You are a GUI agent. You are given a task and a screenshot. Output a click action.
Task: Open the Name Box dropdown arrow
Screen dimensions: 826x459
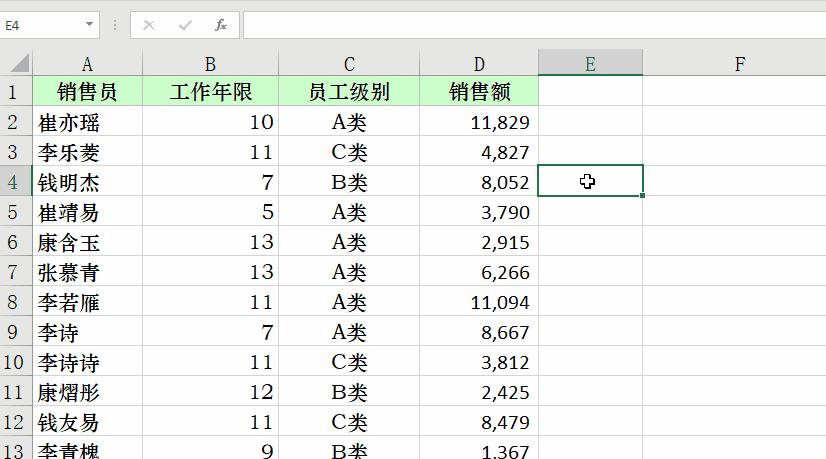click(90, 24)
